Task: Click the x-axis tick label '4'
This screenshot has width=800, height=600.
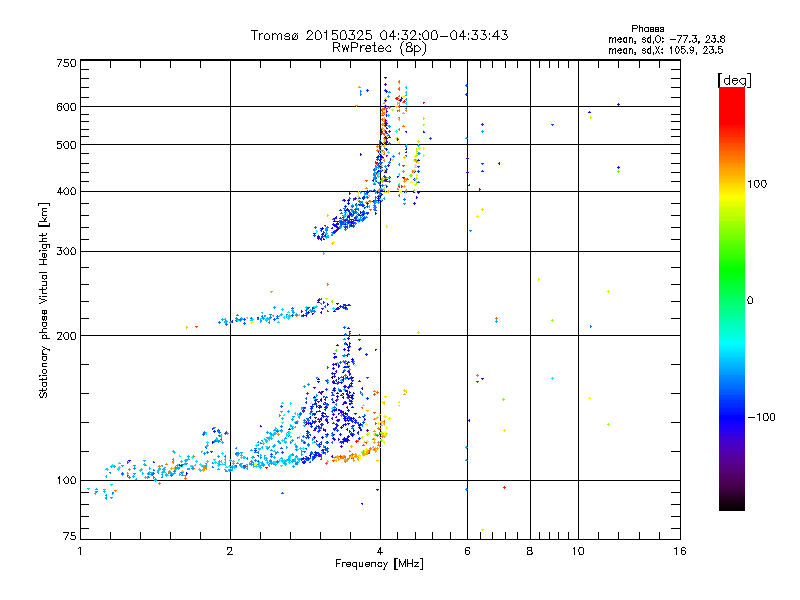Action: click(380, 551)
